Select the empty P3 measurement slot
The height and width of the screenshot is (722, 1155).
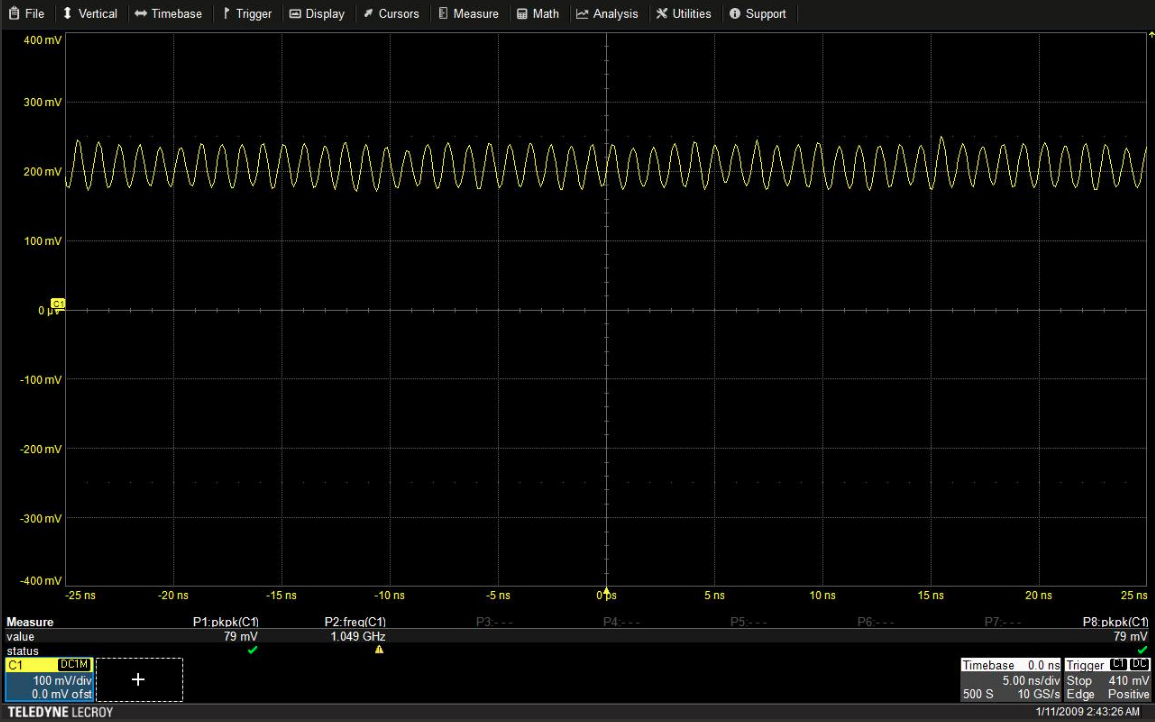coord(494,622)
